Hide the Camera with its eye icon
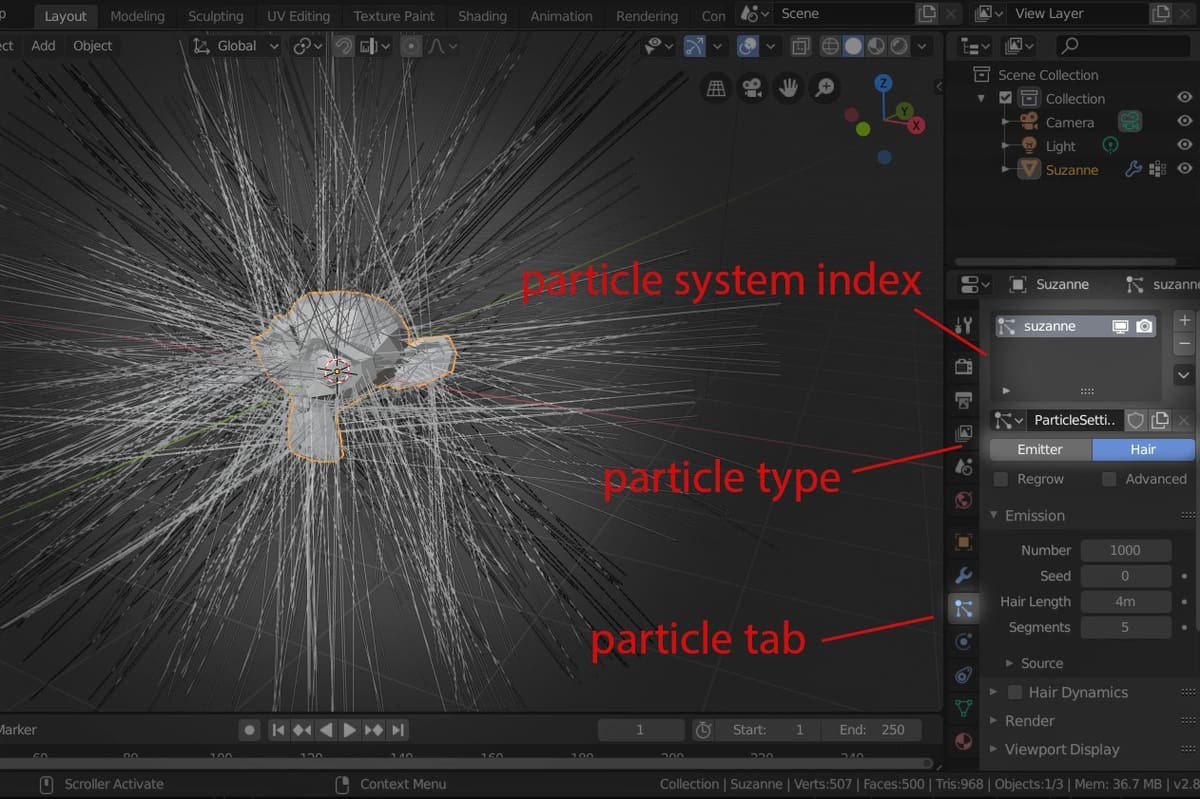 1185,122
